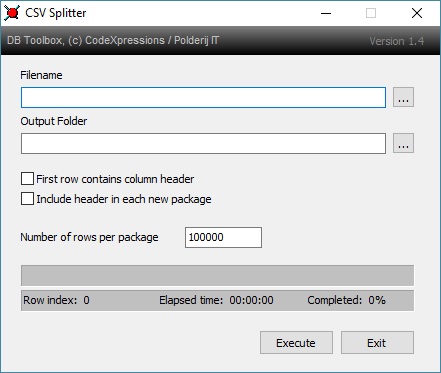The height and width of the screenshot is (373, 441).
Task: Close the CSV Splitter window
Action: (417, 13)
